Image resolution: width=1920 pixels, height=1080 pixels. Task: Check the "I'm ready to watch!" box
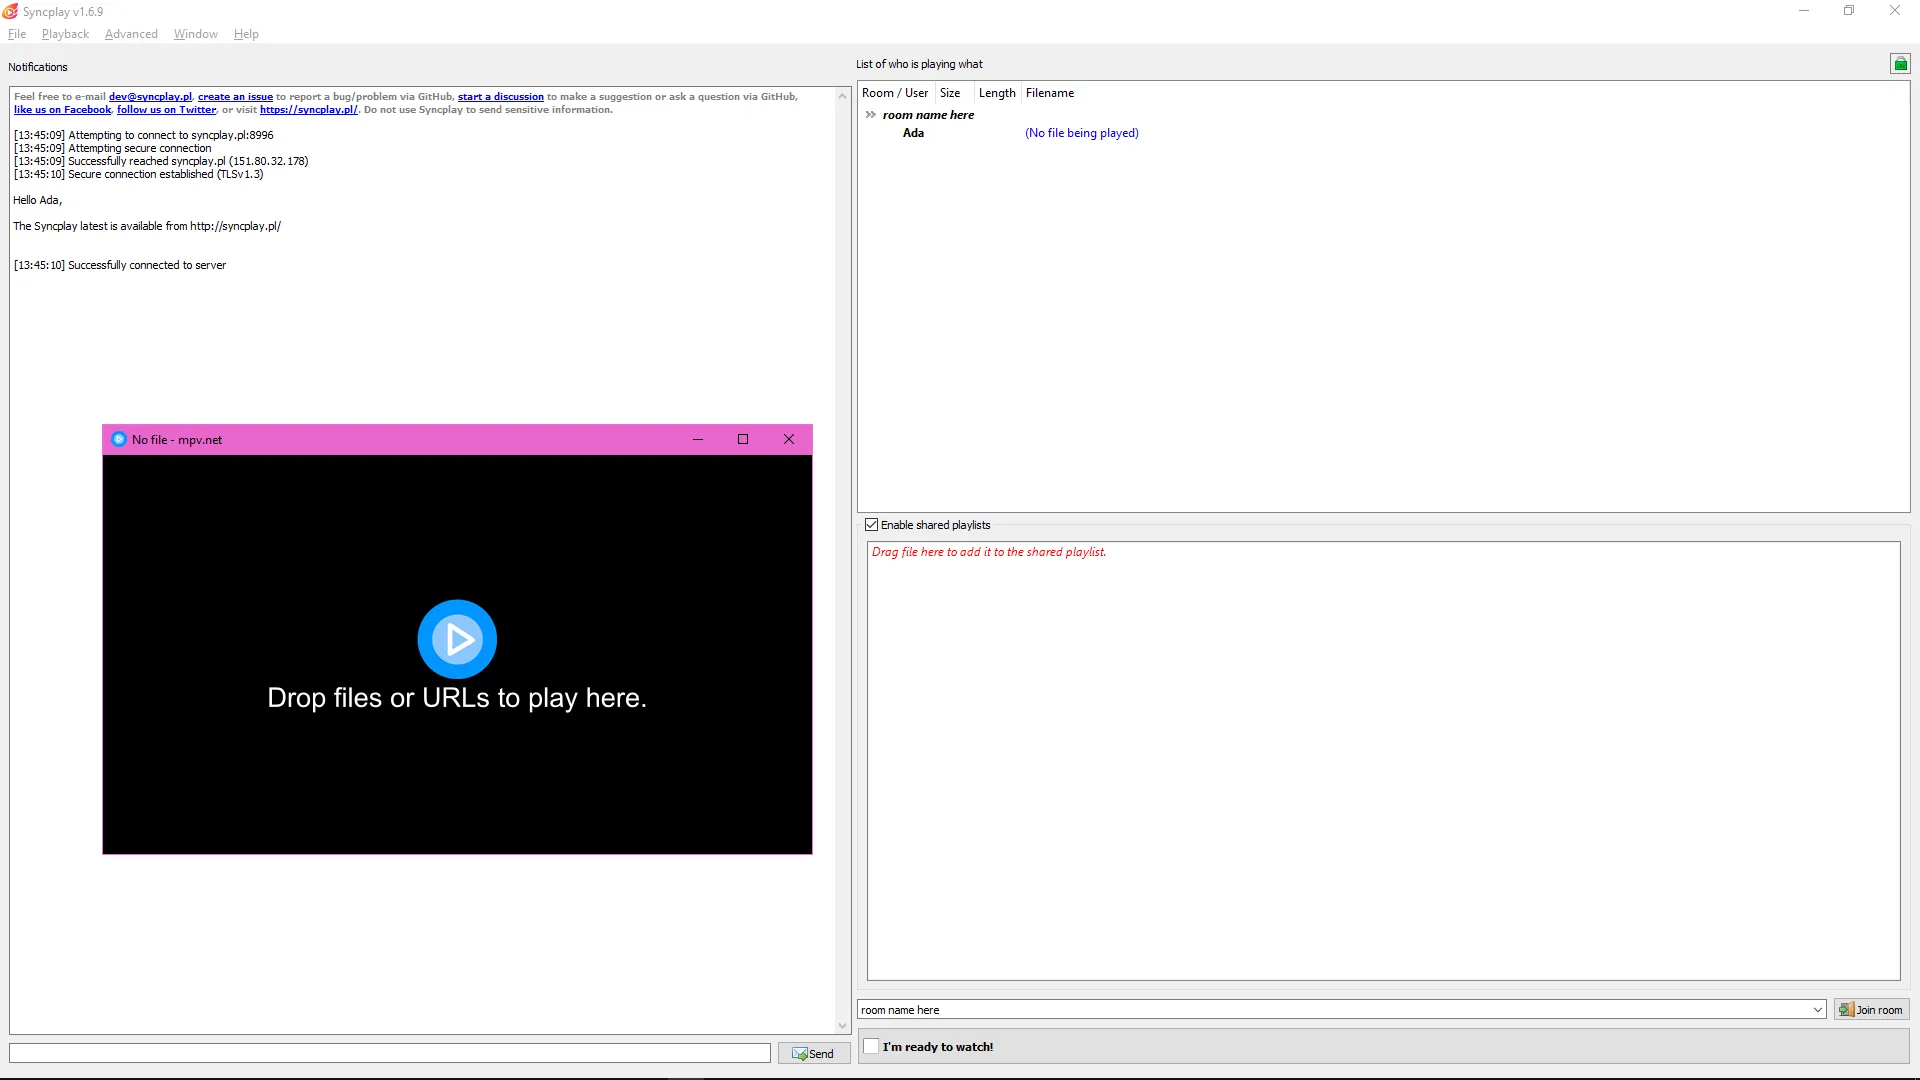click(x=871, y=1046)
